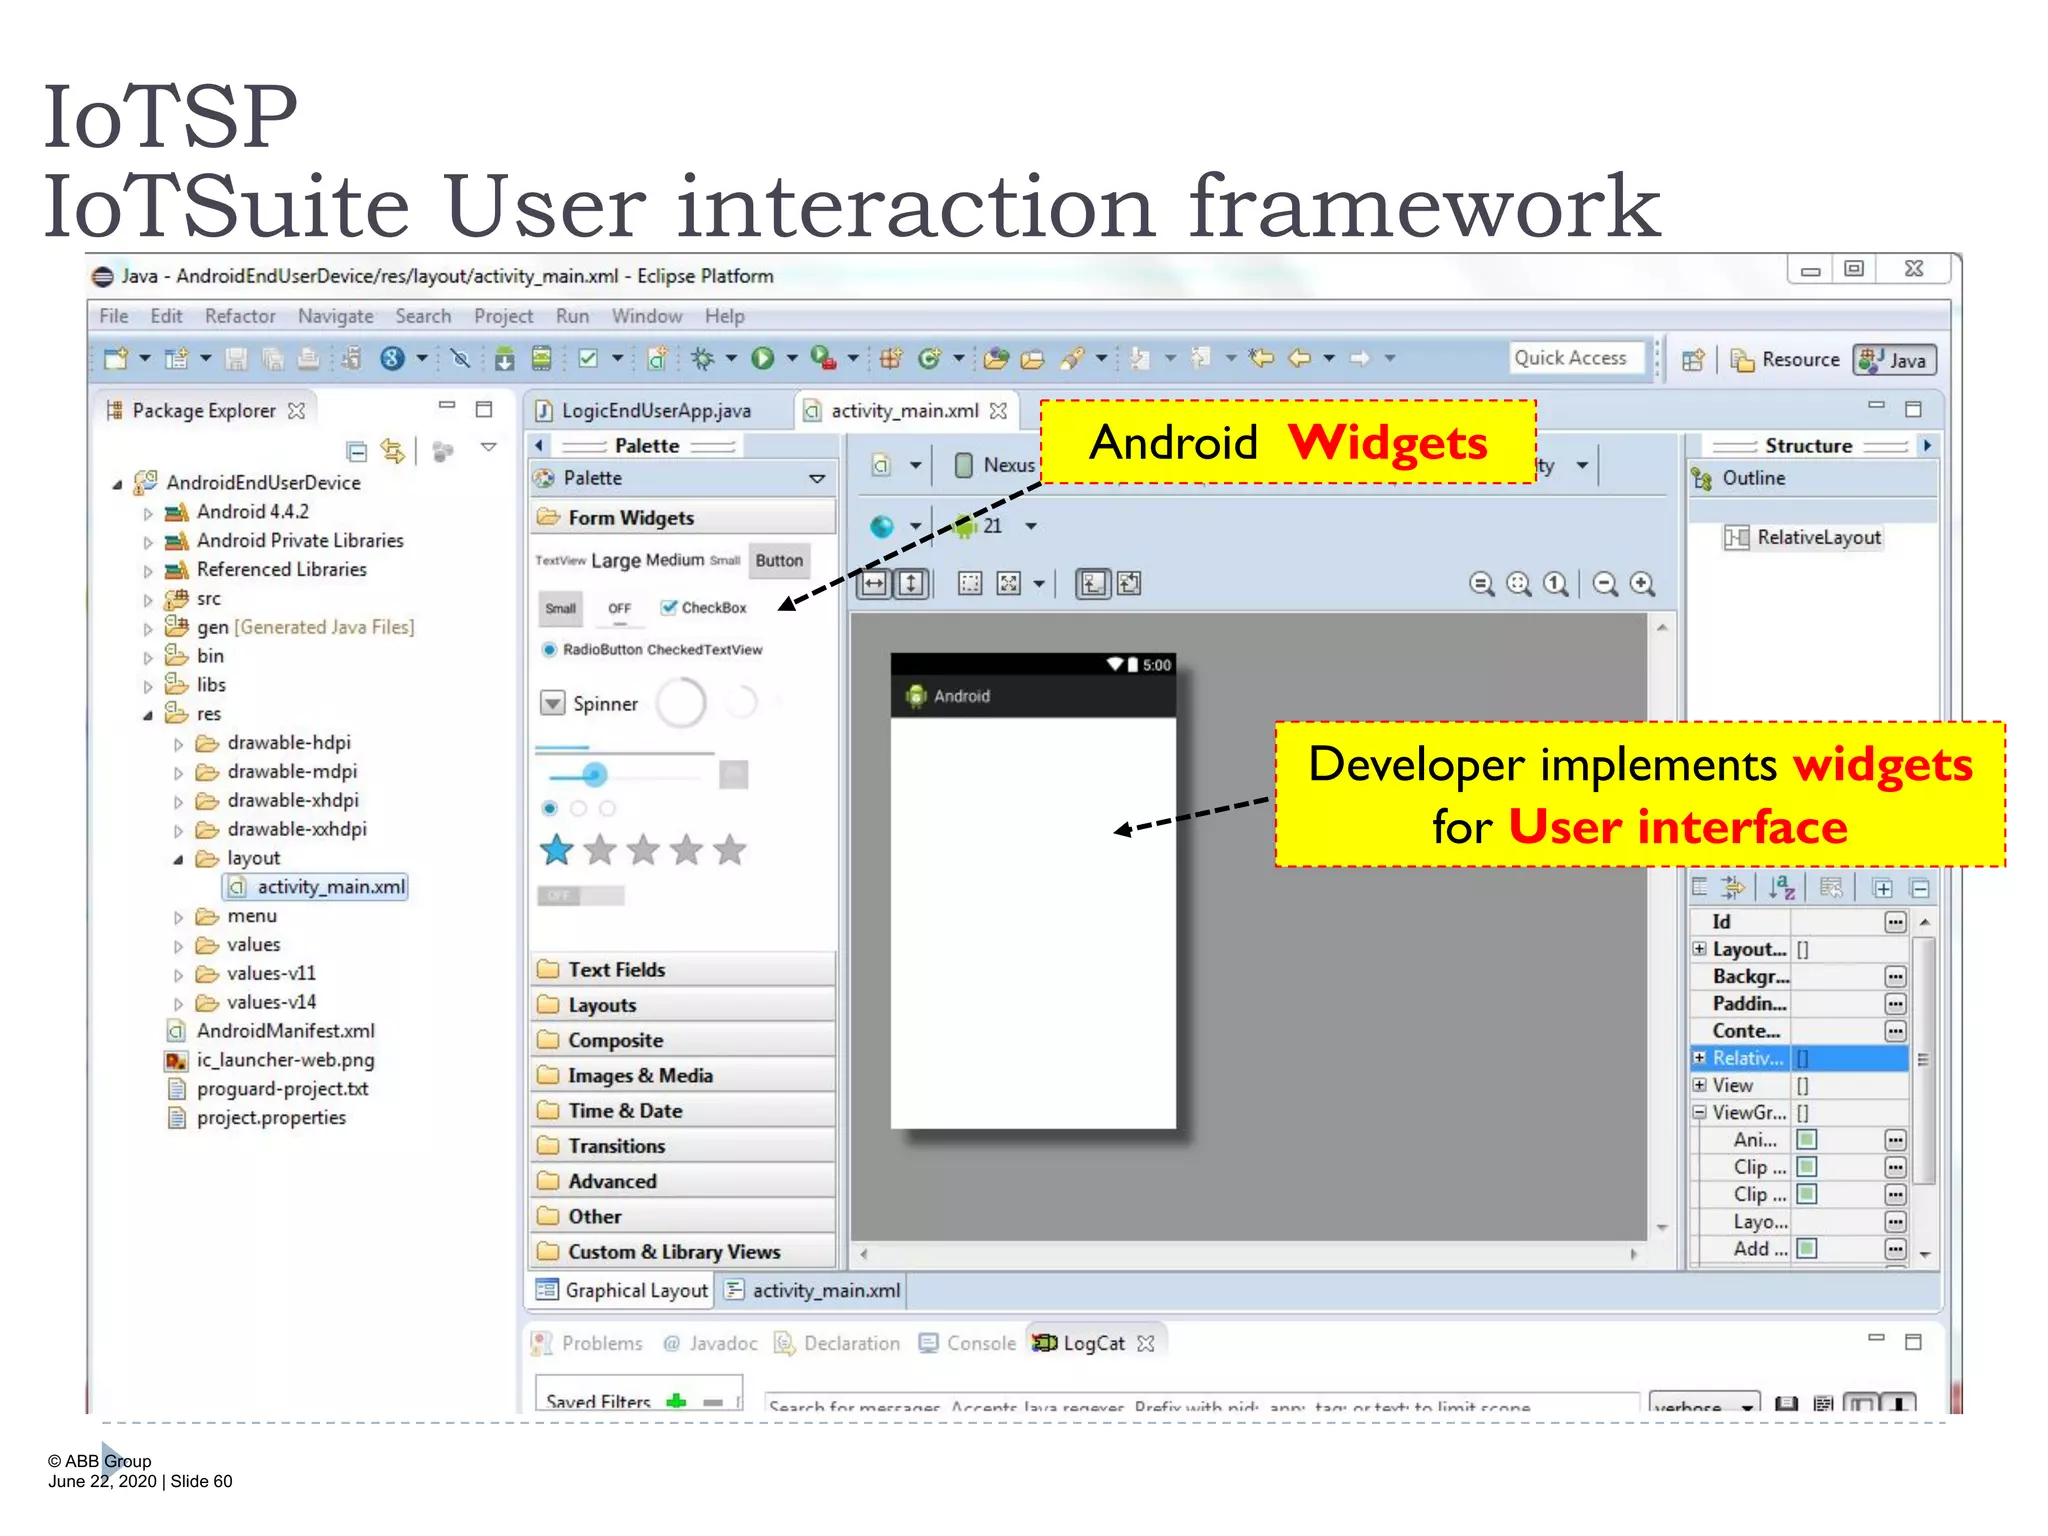The image size is (2048, 1536).
Task: Switch to activity_main.xml source bottom tab
Action: click(x=813, y=1290)
